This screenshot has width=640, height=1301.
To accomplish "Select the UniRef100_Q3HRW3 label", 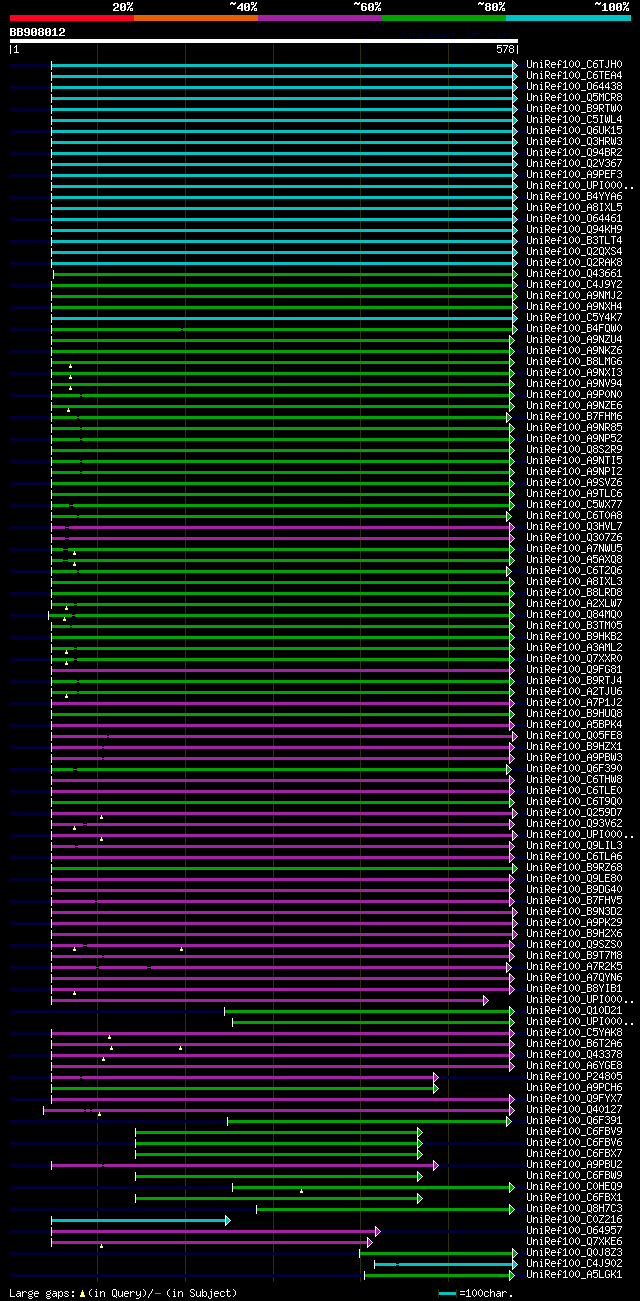I will coord(574,141).
